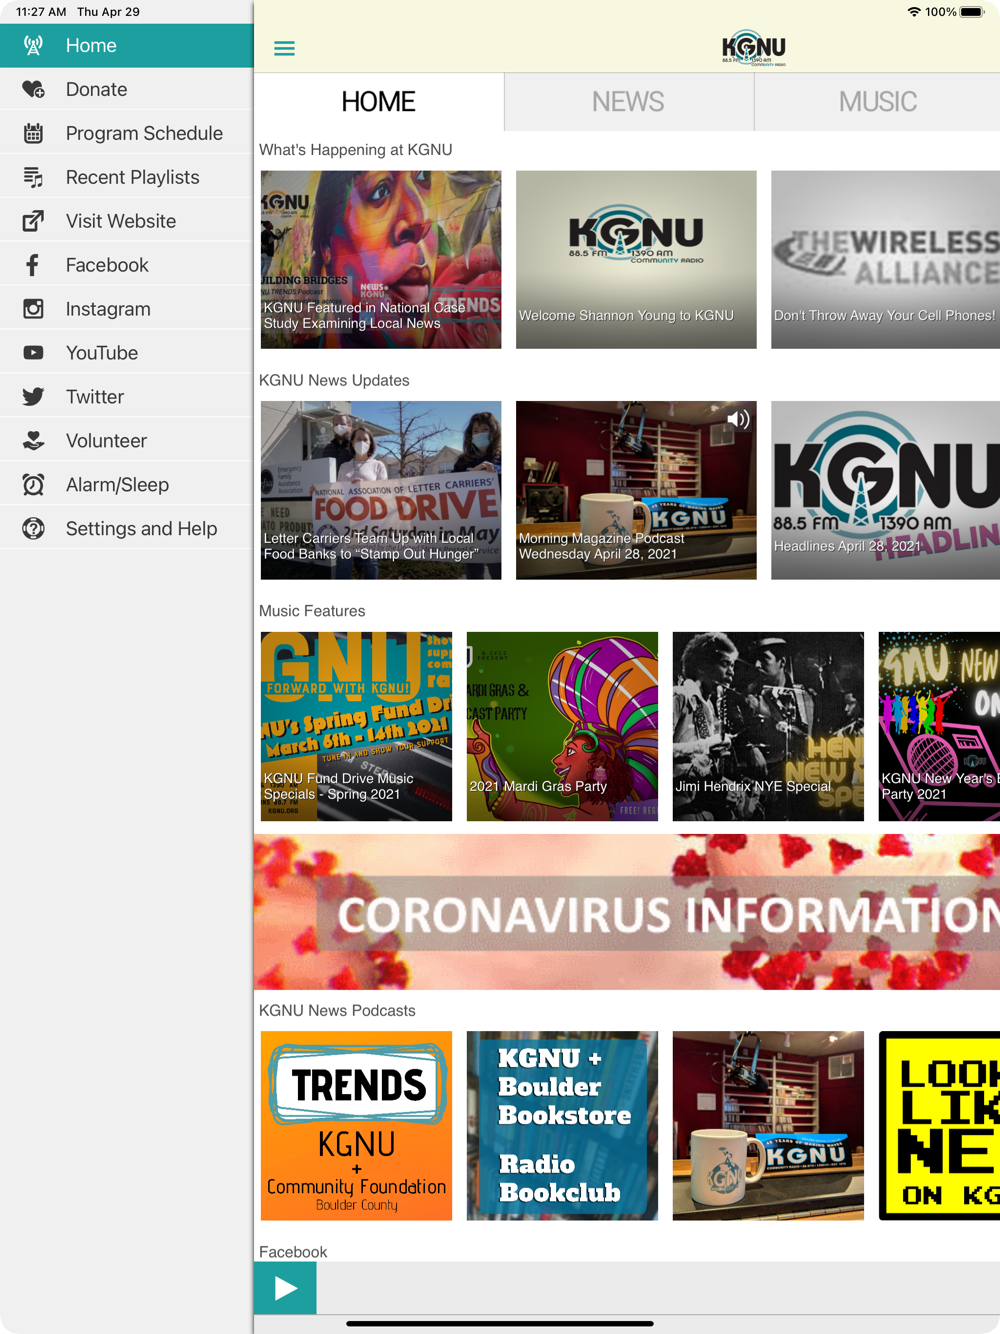Tap the Donate heart icon
This screenshot has width=1000, height=1334.
click(33, 90)
